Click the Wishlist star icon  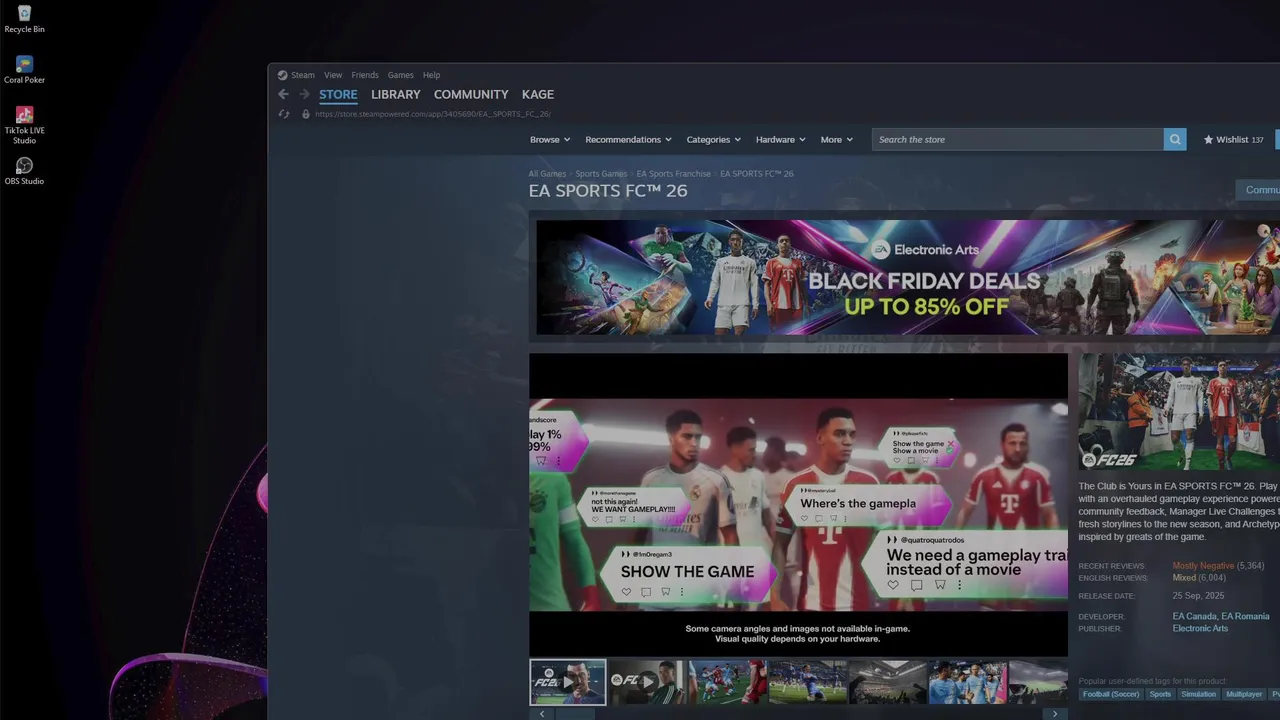[1208, 140]
